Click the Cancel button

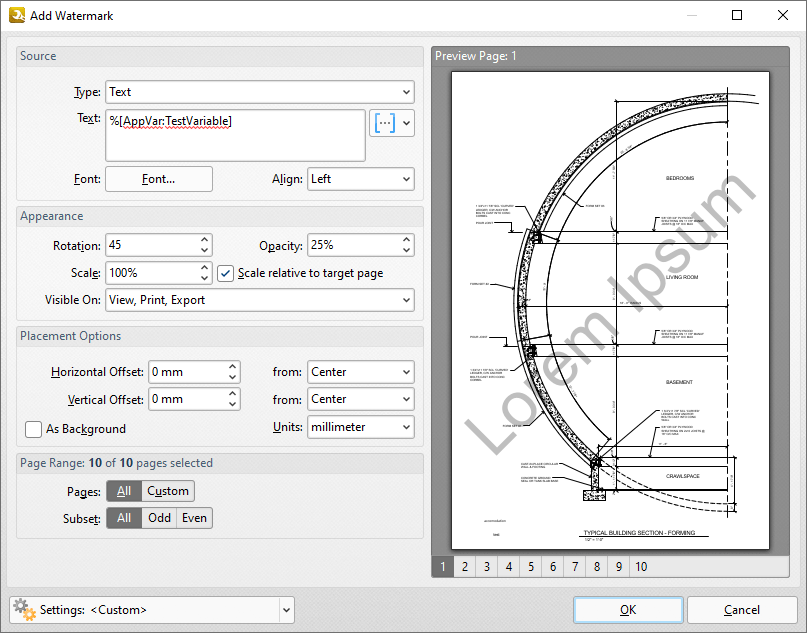tap(742, 610)
